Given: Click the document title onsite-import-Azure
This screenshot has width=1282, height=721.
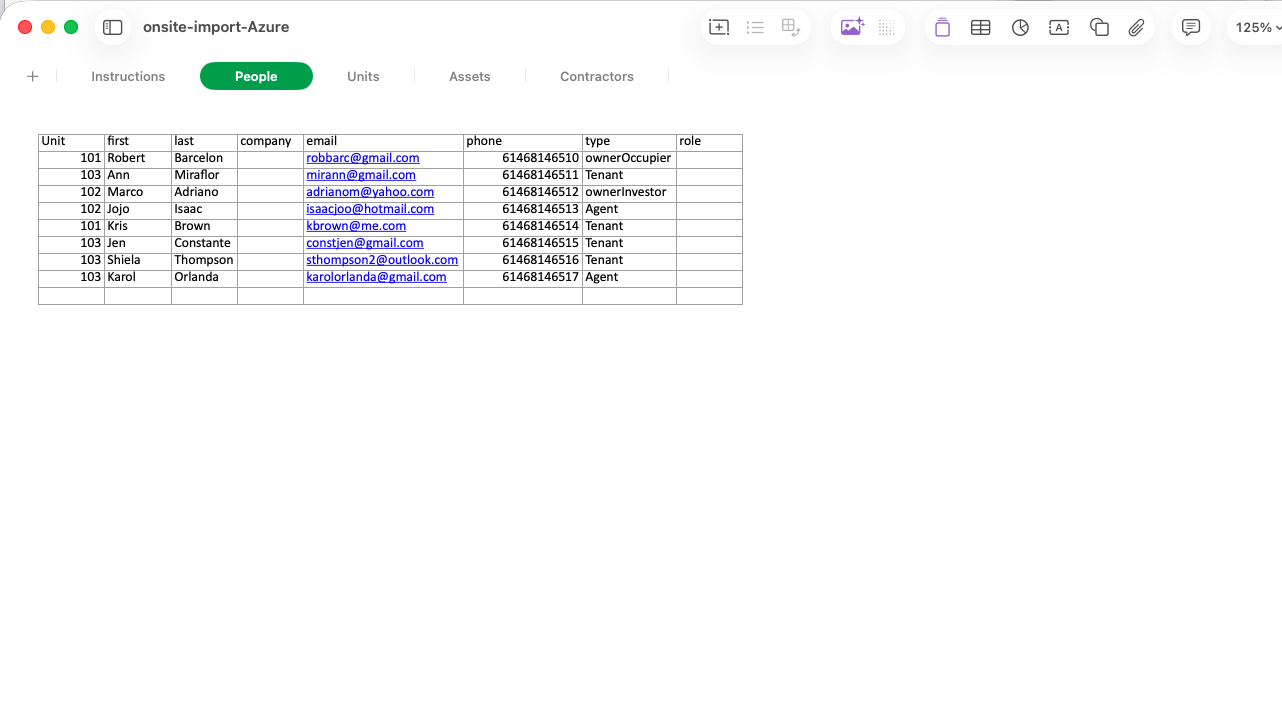Looking at the screenshot, I should click(x=216, y=27).
